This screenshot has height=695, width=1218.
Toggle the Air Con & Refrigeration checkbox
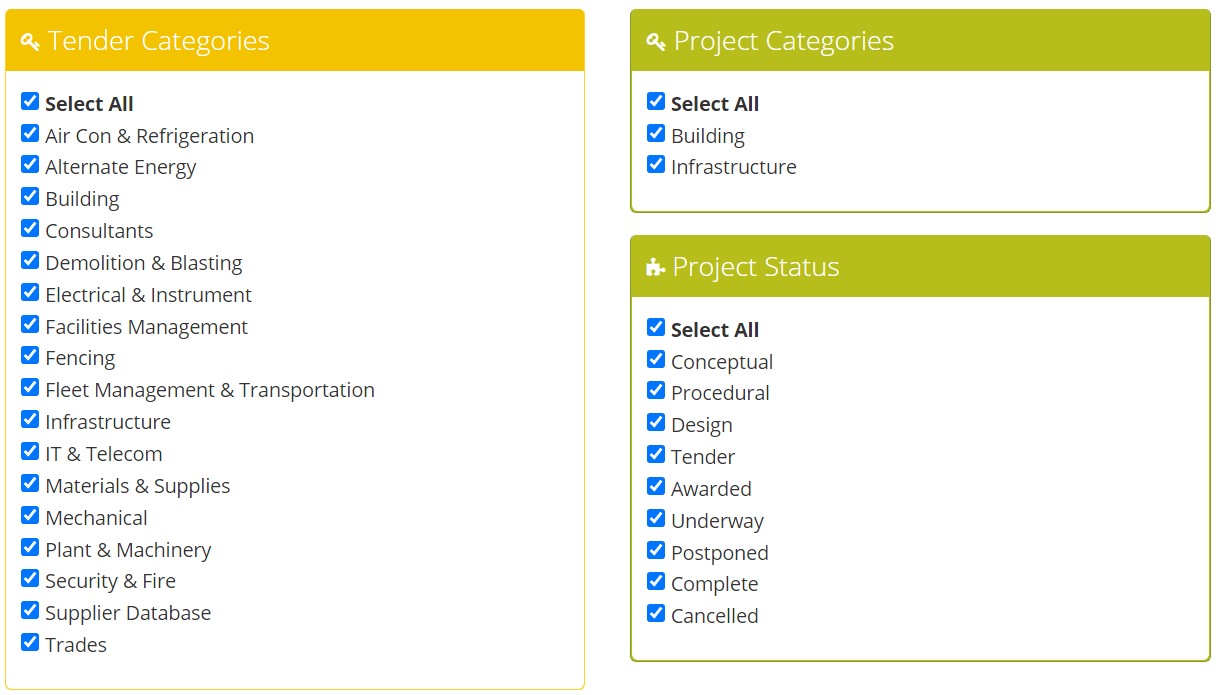click(x=30, y=133)
